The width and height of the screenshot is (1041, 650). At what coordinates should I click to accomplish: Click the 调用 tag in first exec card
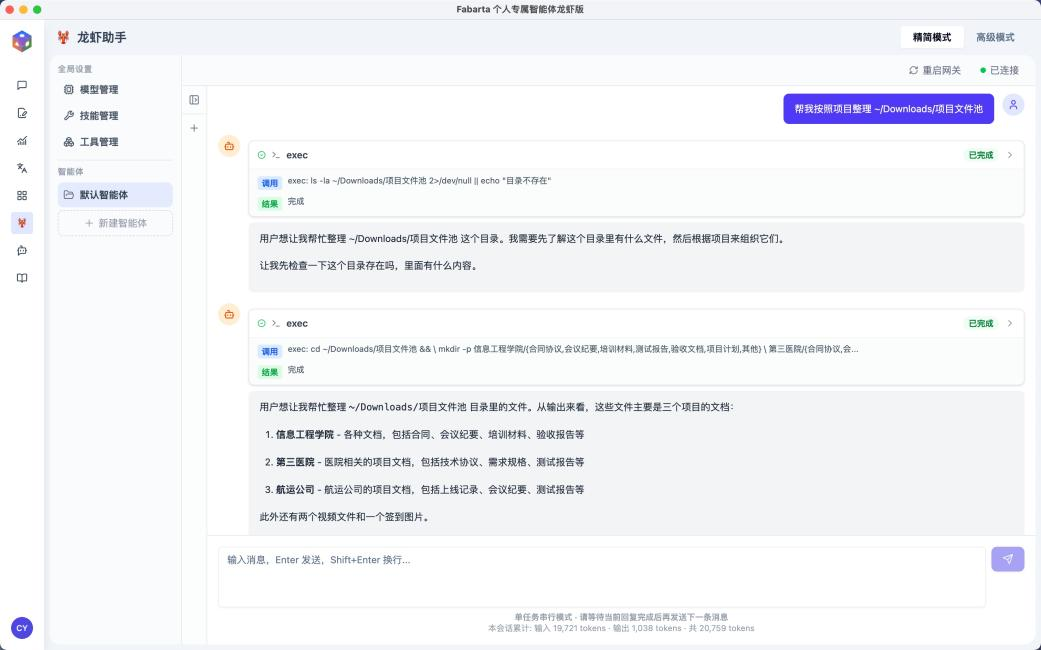[x=270, y=183]
